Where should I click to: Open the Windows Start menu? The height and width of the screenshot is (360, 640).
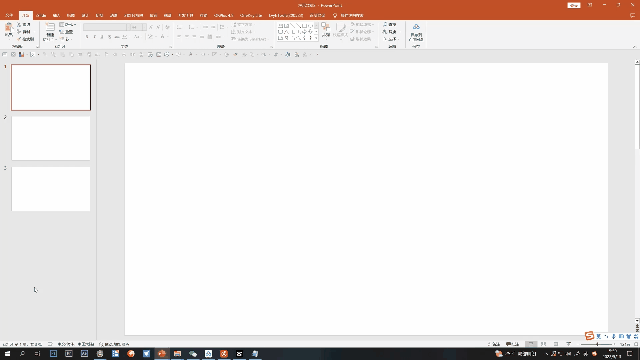pos(7,353)
